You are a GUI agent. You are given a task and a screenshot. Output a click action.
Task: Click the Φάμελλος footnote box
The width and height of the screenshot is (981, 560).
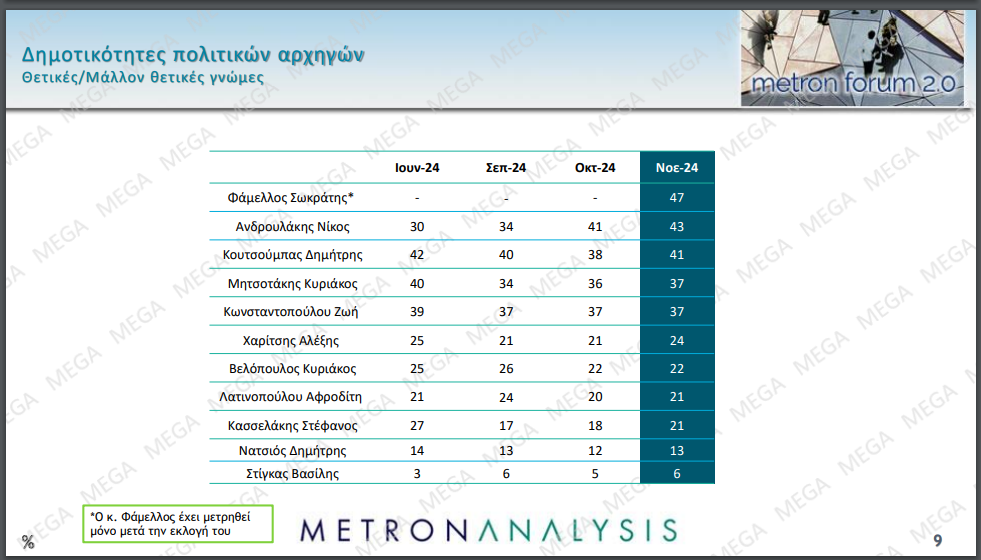pyautogui.click(x=178, y=524)
